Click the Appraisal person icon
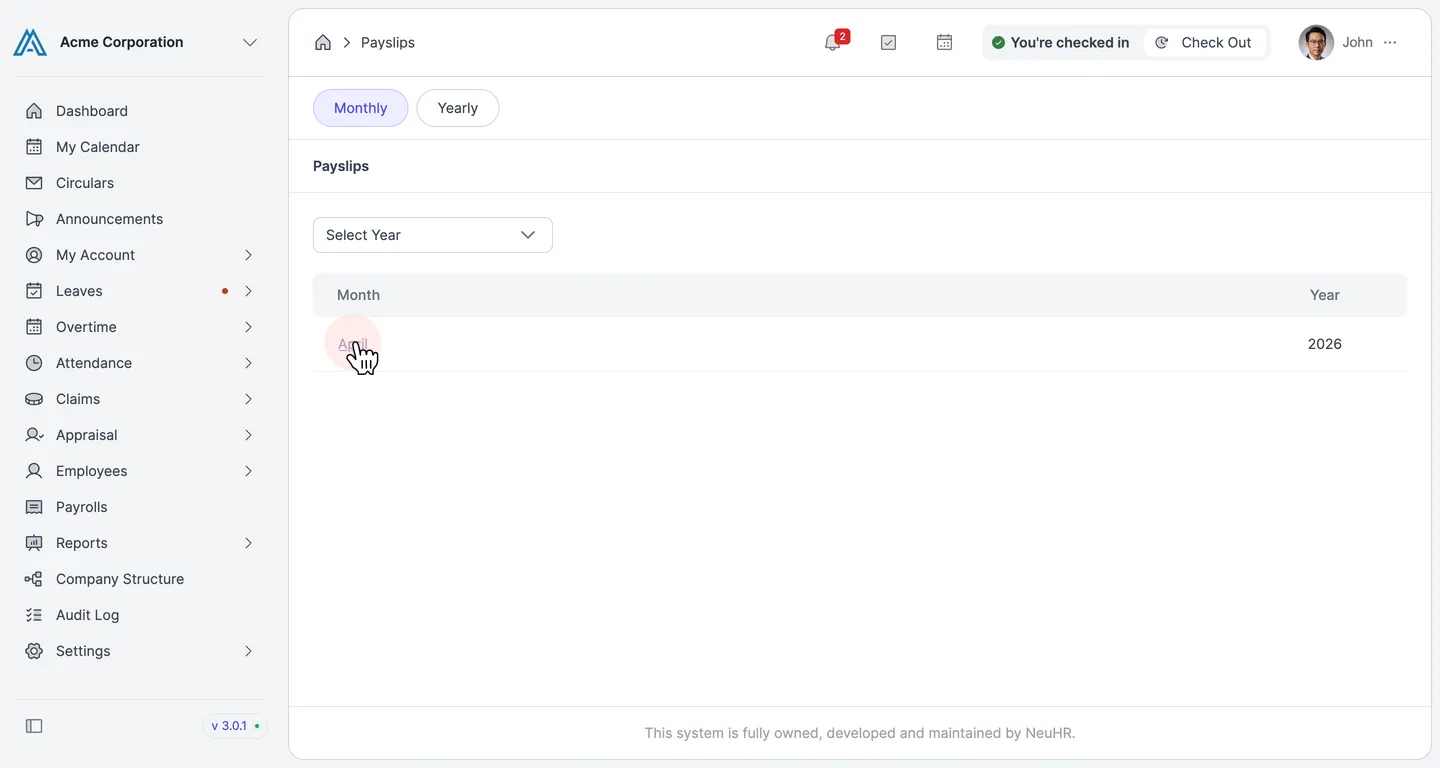 pos(34,435)
